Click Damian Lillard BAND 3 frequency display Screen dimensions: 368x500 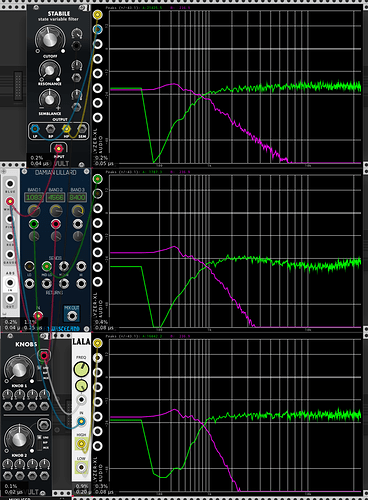click(x=77, y=197)
